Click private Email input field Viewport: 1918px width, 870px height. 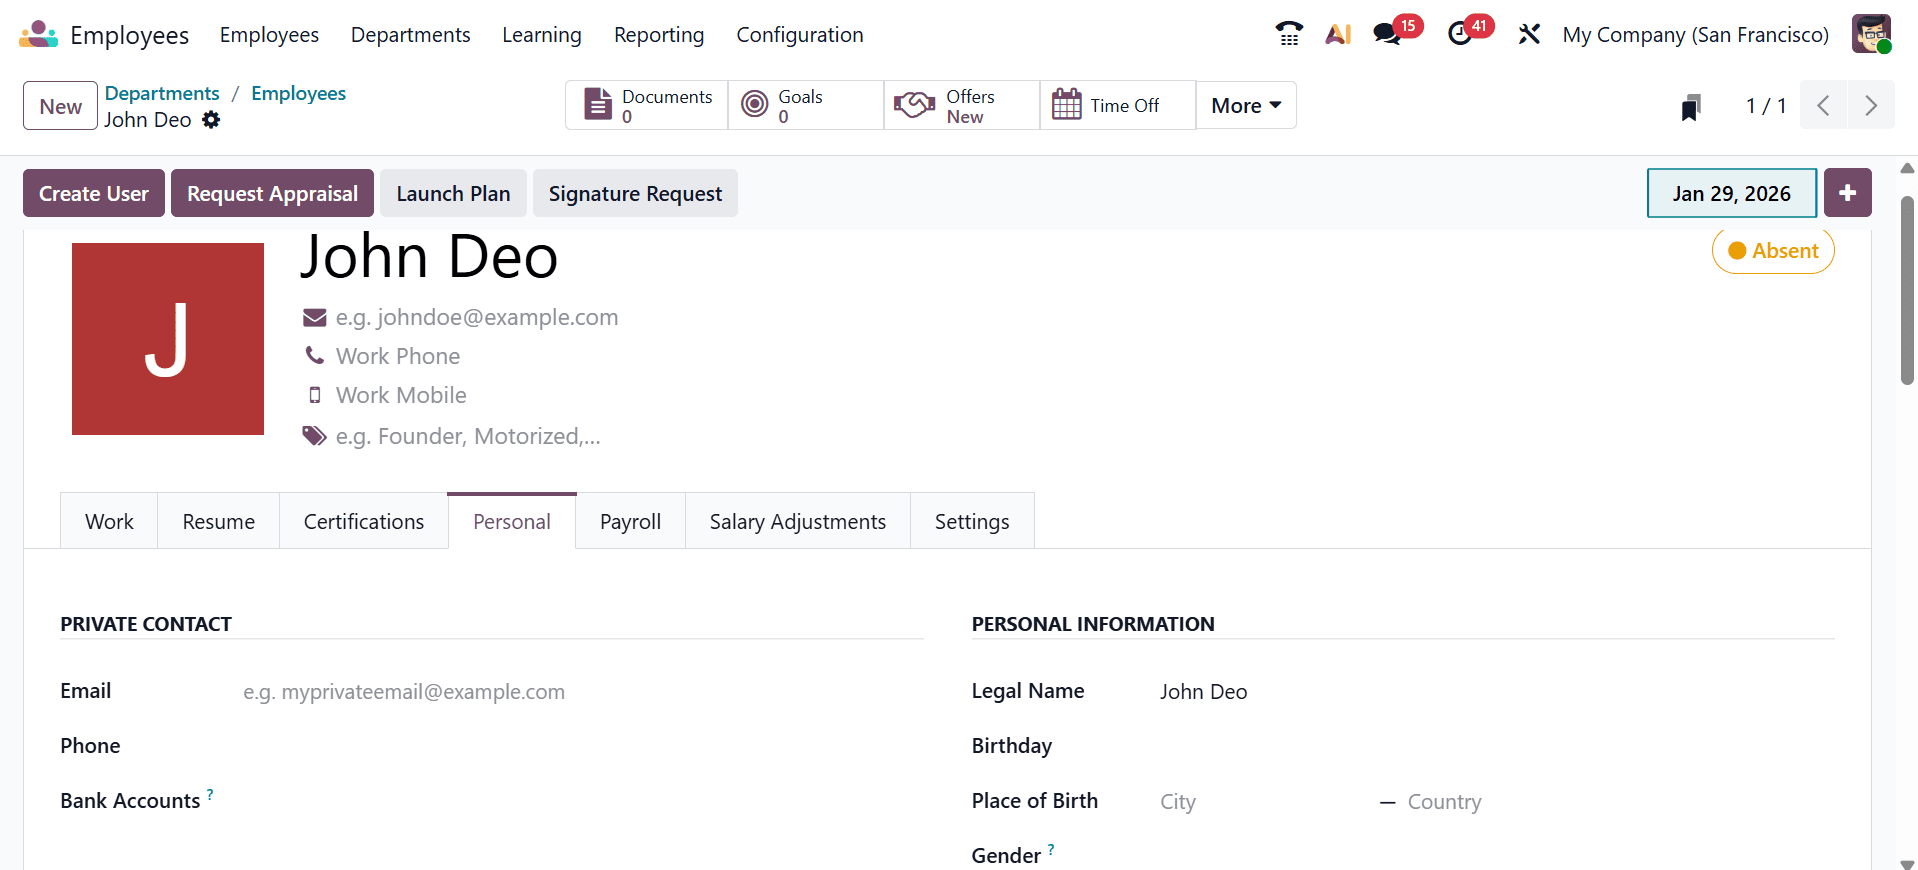583,692
